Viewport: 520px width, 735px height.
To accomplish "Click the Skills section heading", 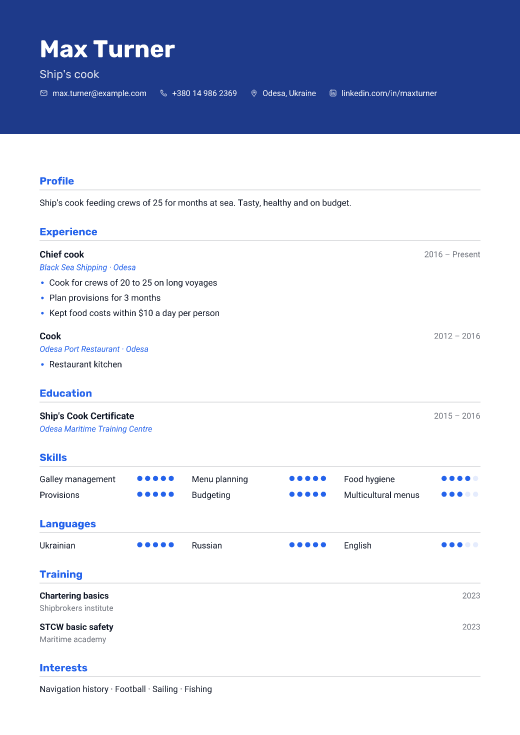I will [53, 458].
